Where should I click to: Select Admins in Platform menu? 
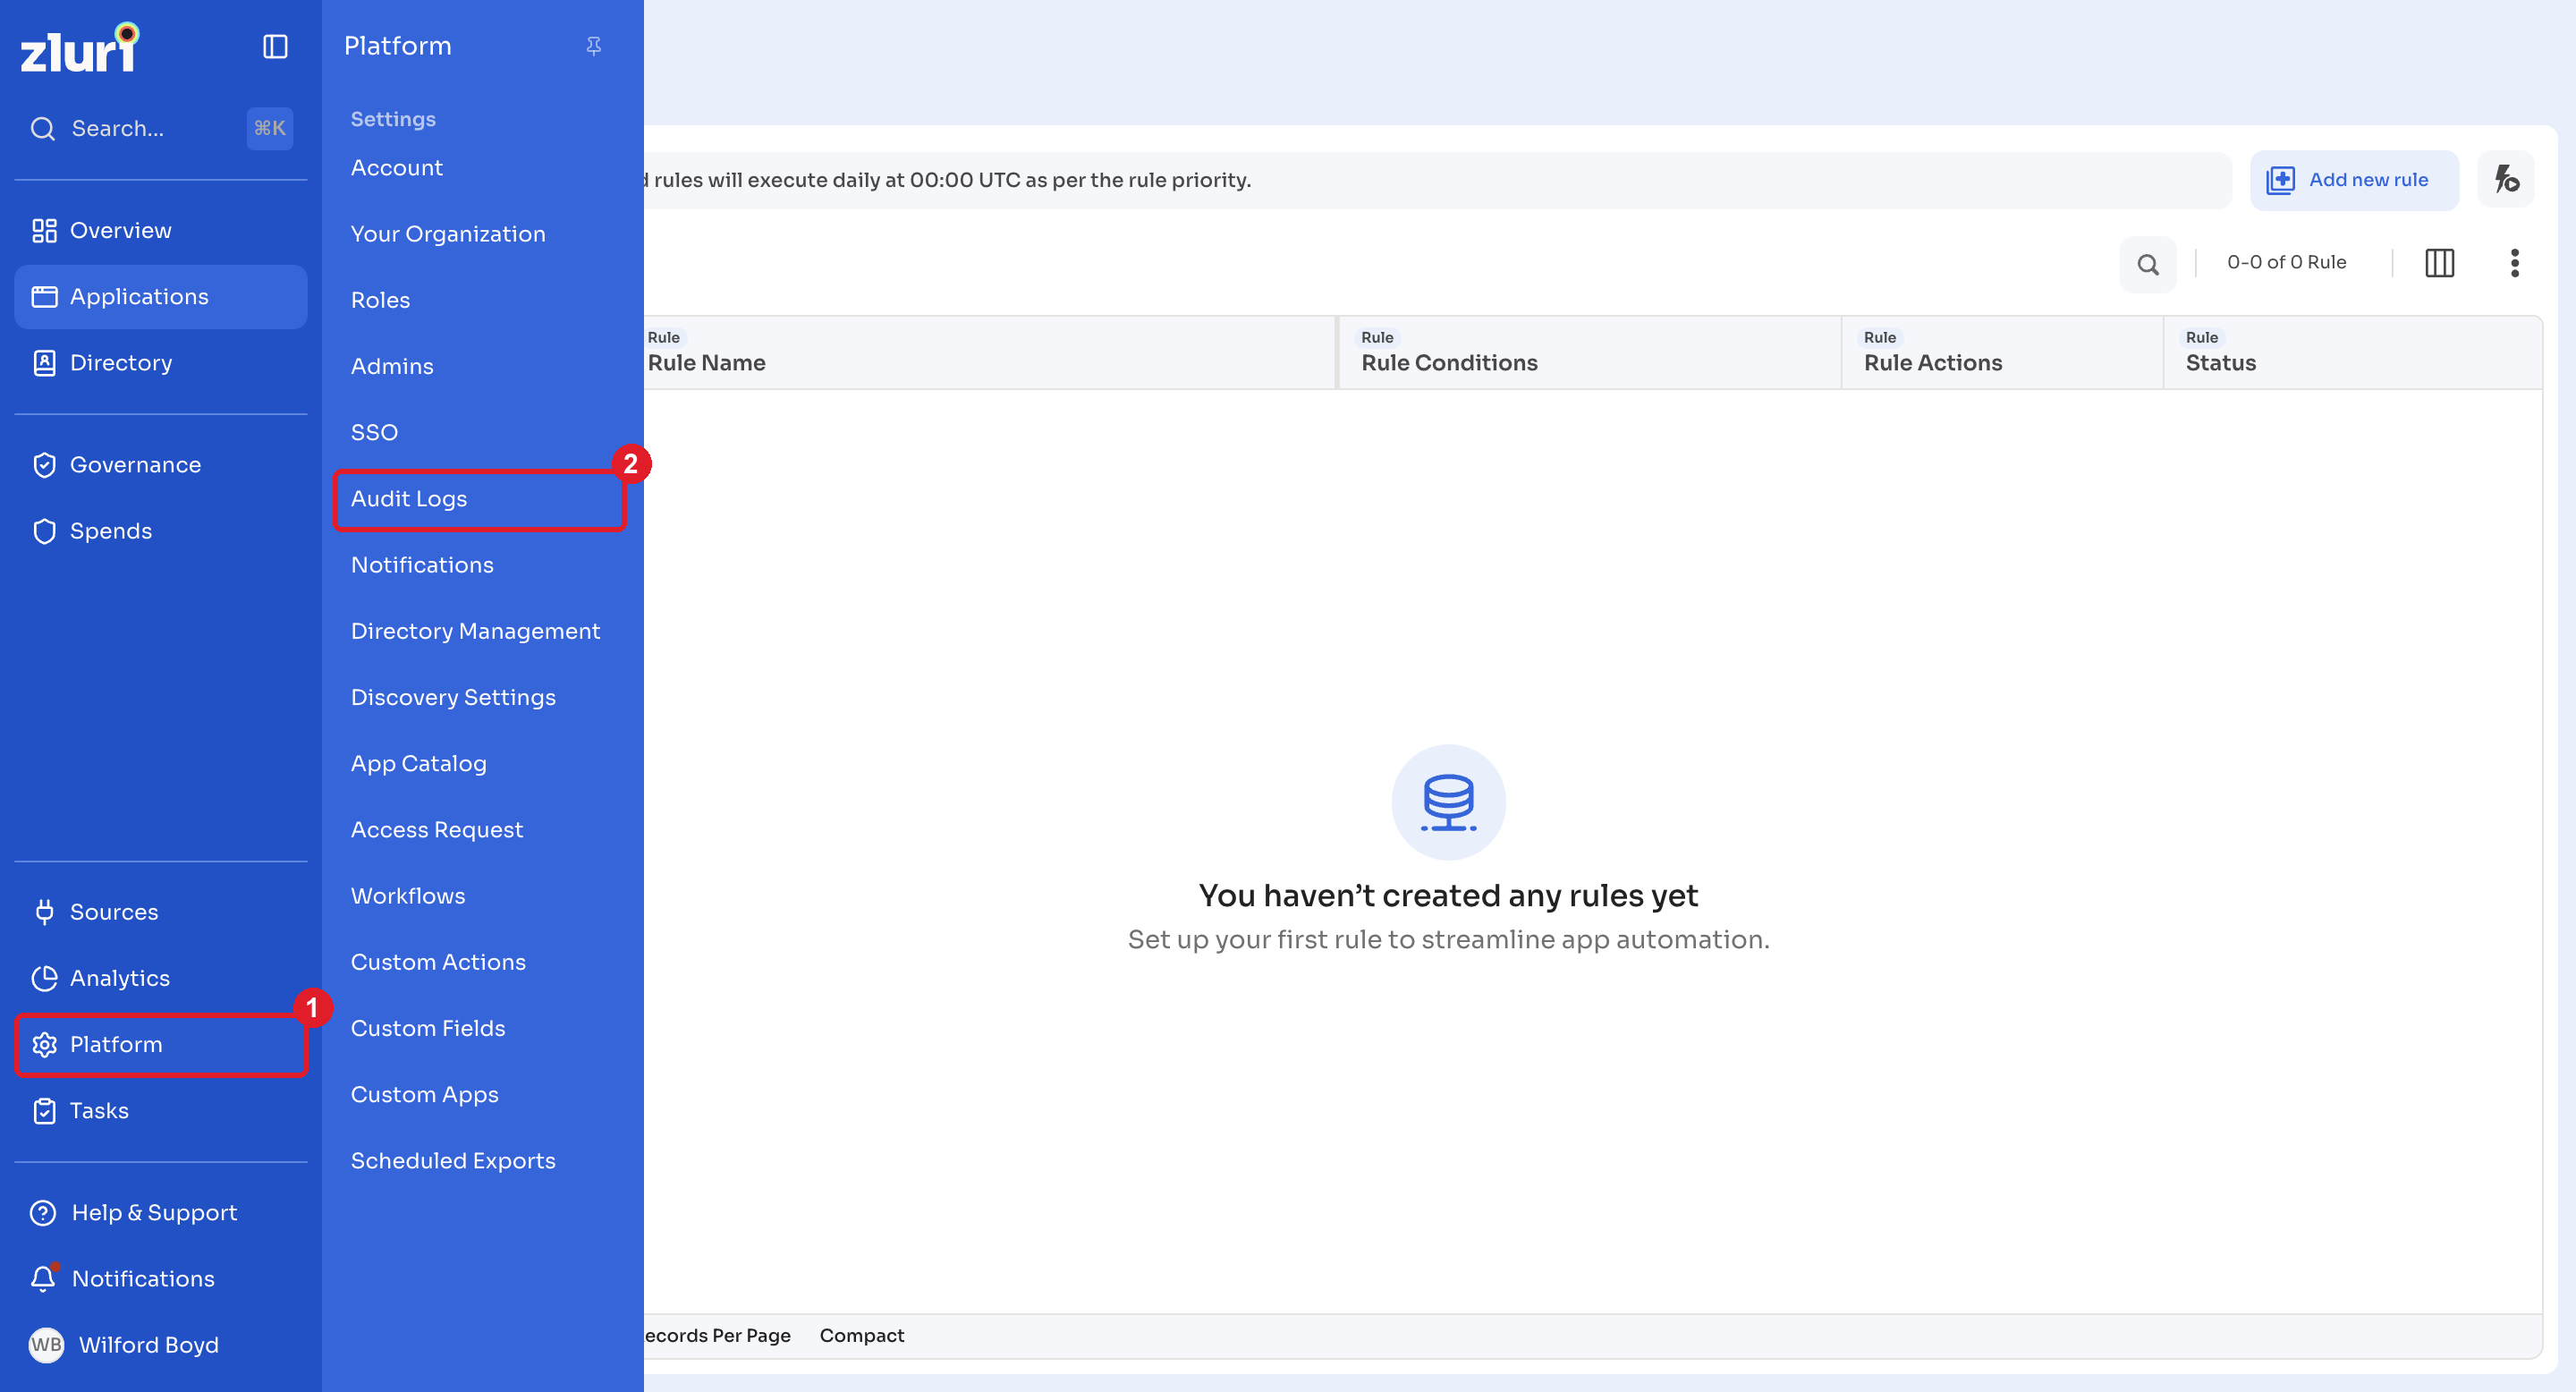click(392, 366)
